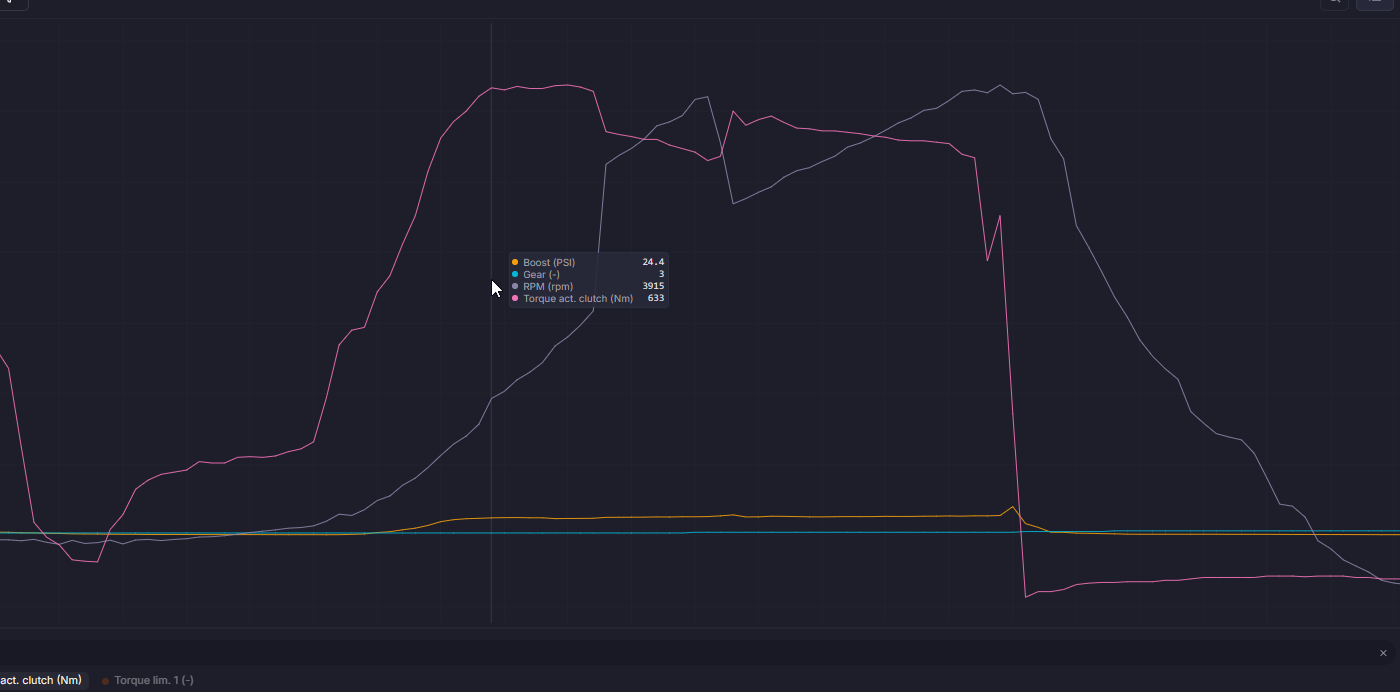Toggle the act. clutch (Nm) legend chip

(x=42, y=680)
